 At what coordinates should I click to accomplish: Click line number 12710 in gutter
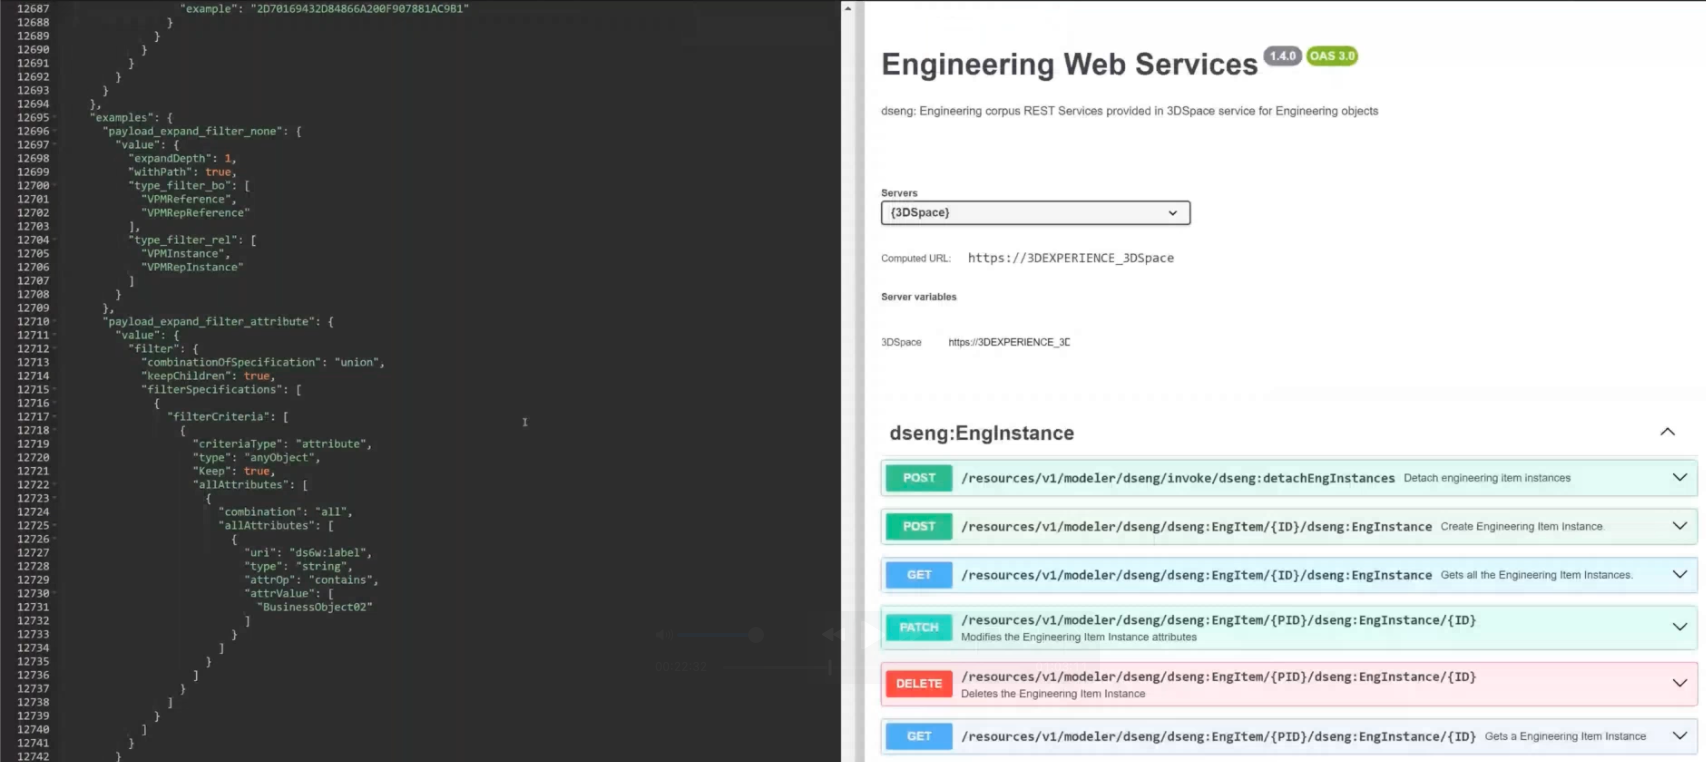pos(33,322)
